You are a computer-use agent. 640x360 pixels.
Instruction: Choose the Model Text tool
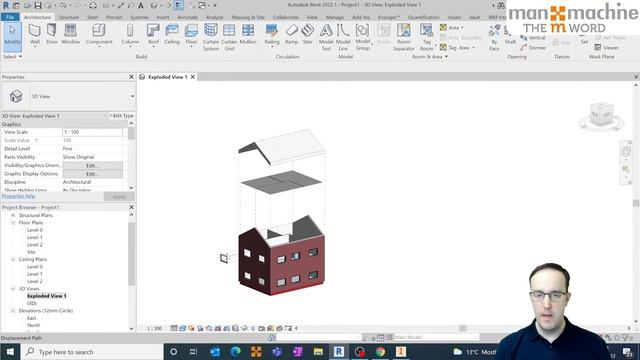(326, 37)
